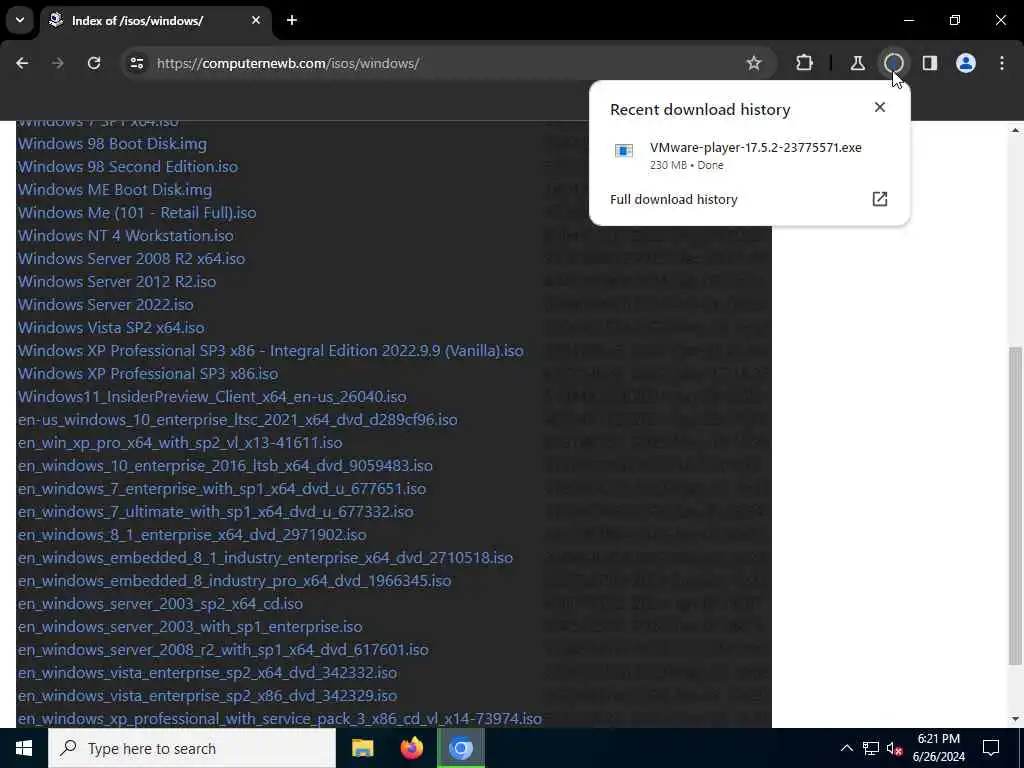Open Windows 98 Second Edition.iso link
The width and height of the screenshot is (1024, 768).
click(128, 167)
